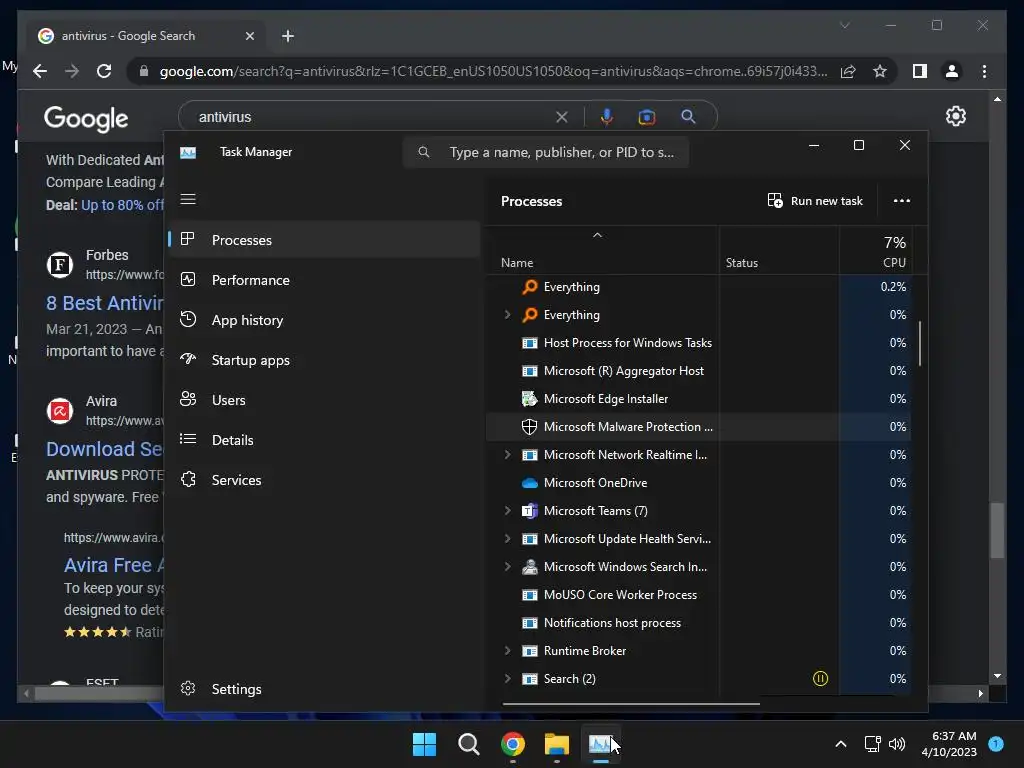Click the process list vertical scrollbar
The height and width of the screenshot is (768, 1024).
click(x=920, y=344)
